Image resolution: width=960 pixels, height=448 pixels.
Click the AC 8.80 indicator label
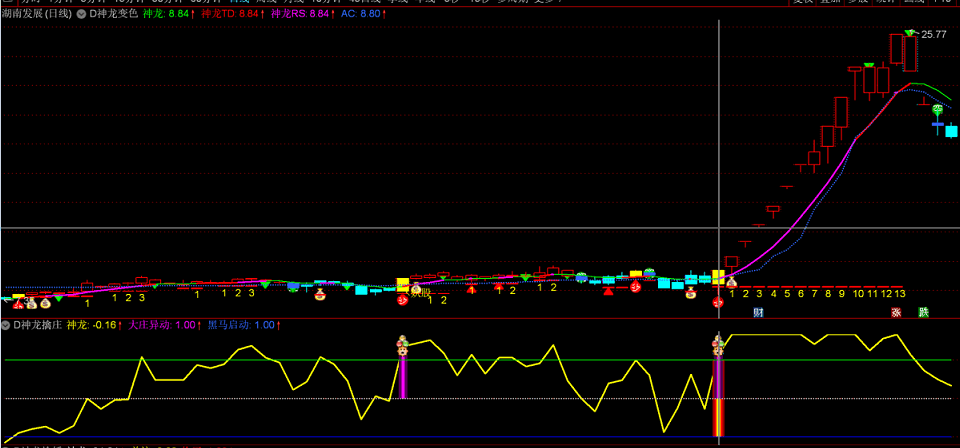tap(360, 16)
